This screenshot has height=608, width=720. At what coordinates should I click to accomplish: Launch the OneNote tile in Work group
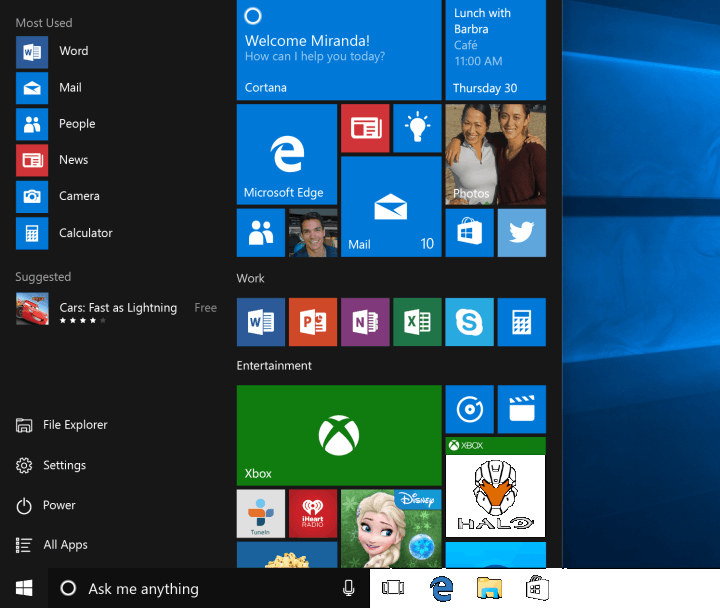(x=366, y=322)
